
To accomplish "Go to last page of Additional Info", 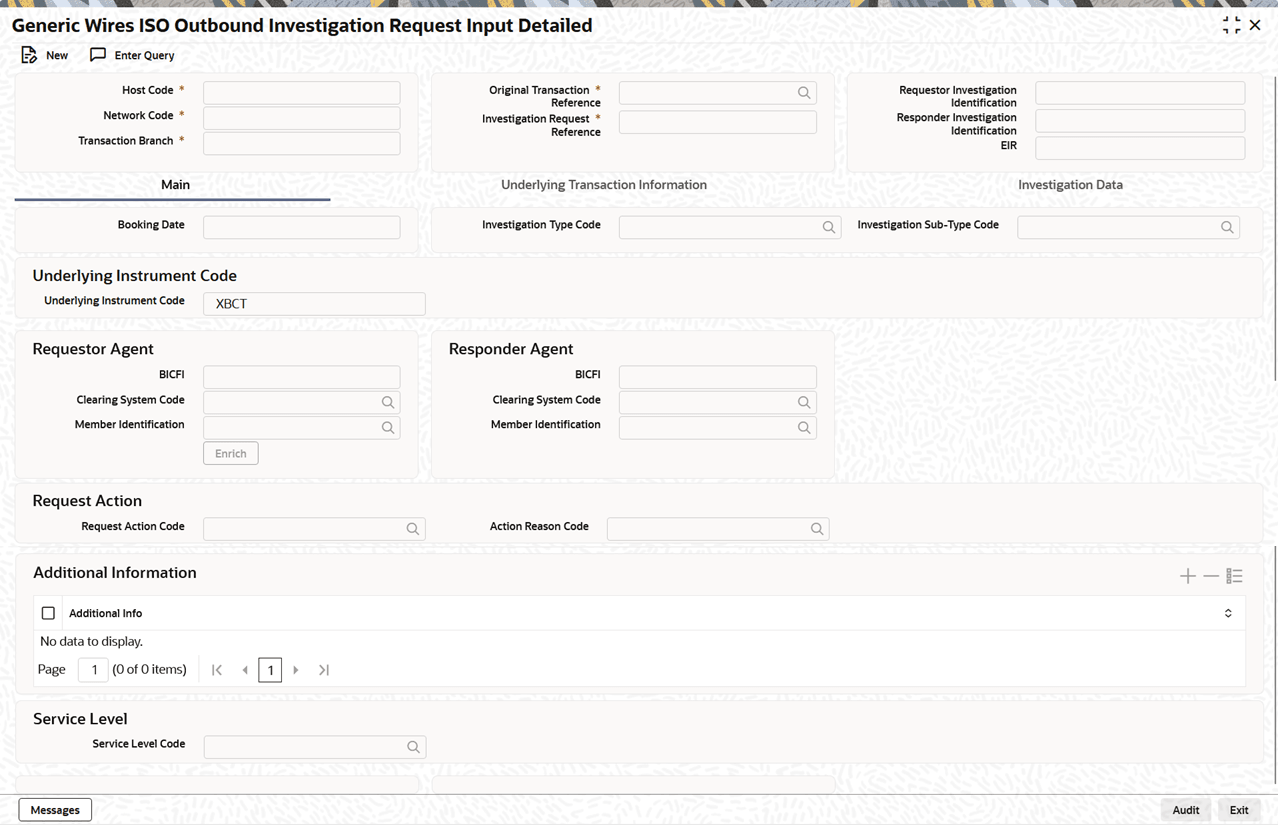I will click(324, 670).
